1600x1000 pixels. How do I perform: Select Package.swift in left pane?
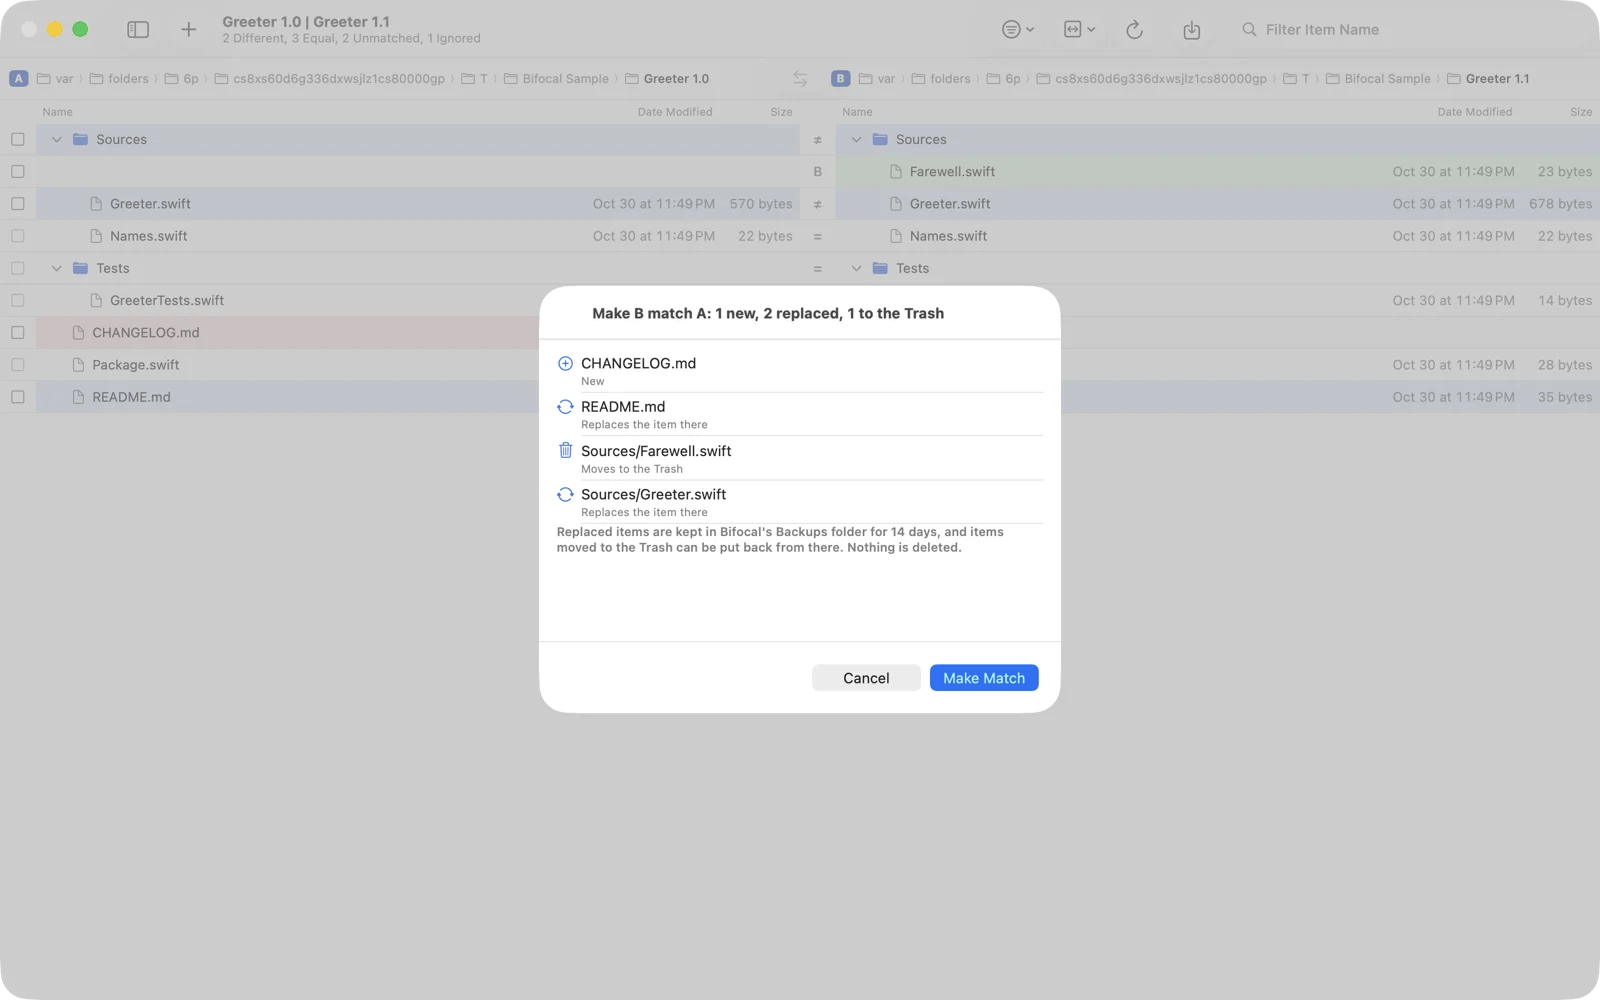click(x=136, y=365)
